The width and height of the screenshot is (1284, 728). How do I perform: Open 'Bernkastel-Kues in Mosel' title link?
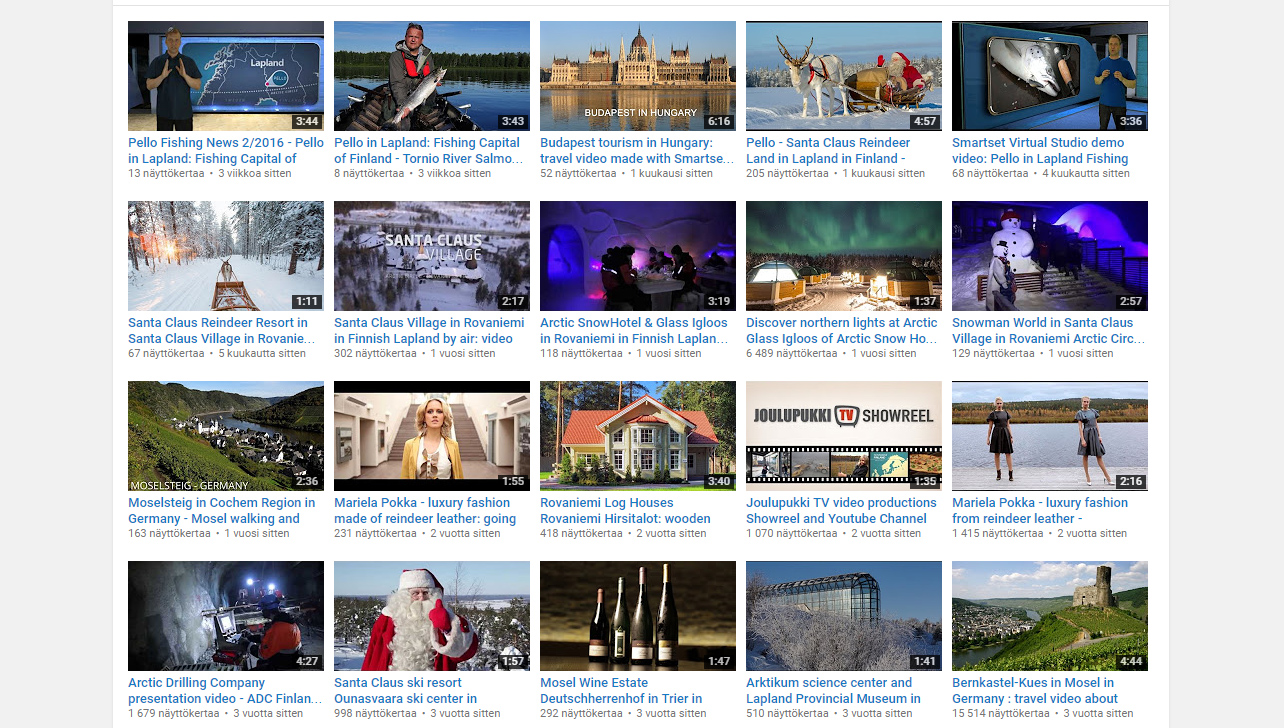(1035, 690)
